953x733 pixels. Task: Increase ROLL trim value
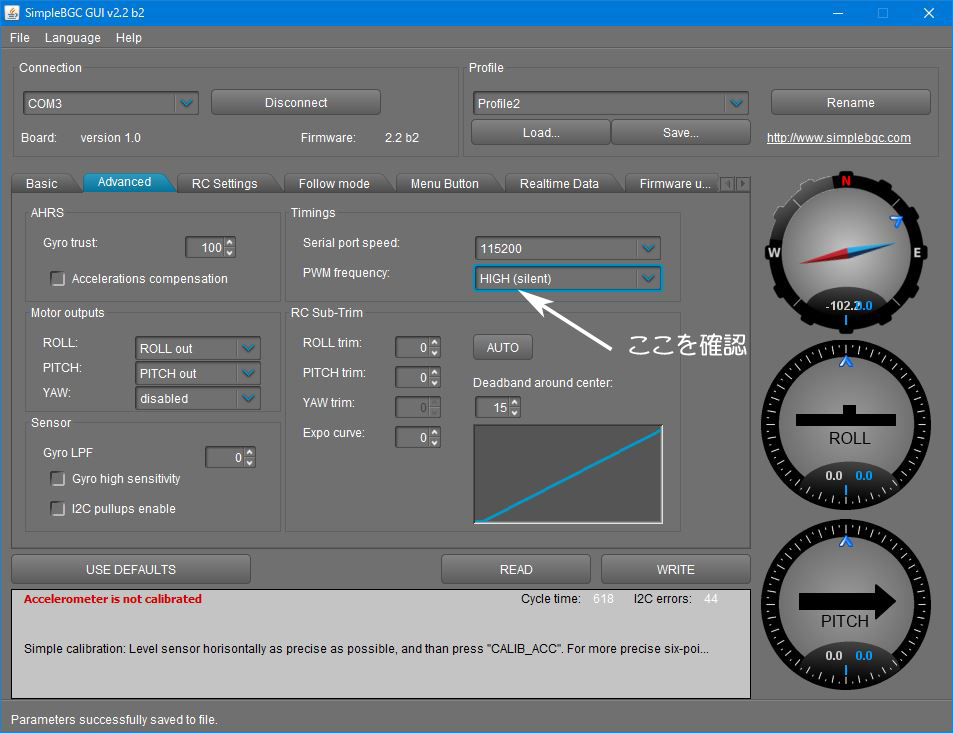(x=435, y=343)
